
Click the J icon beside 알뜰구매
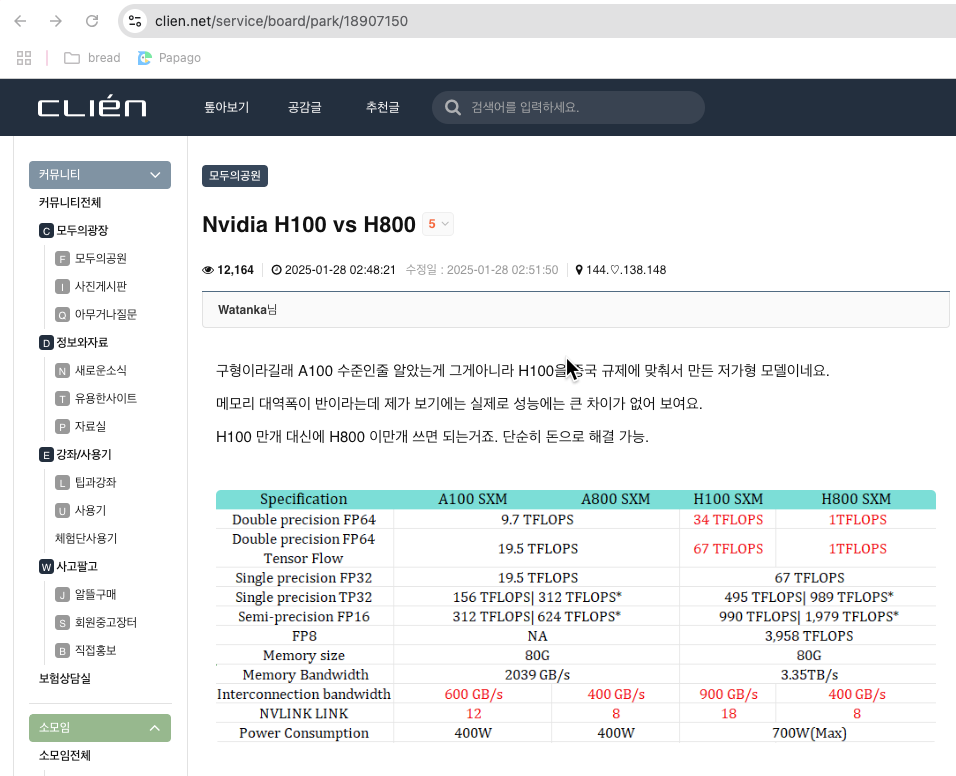pos(62,596)
